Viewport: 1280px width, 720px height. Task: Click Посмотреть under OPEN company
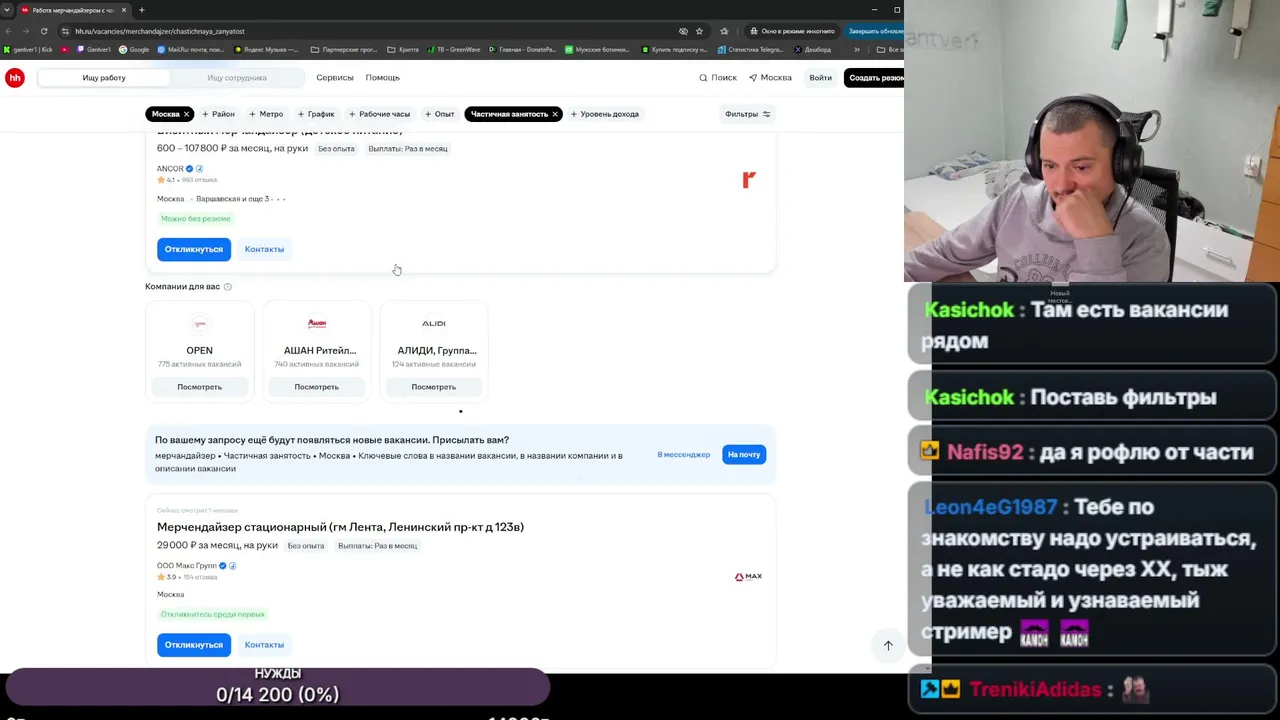[x=199, y=387]
